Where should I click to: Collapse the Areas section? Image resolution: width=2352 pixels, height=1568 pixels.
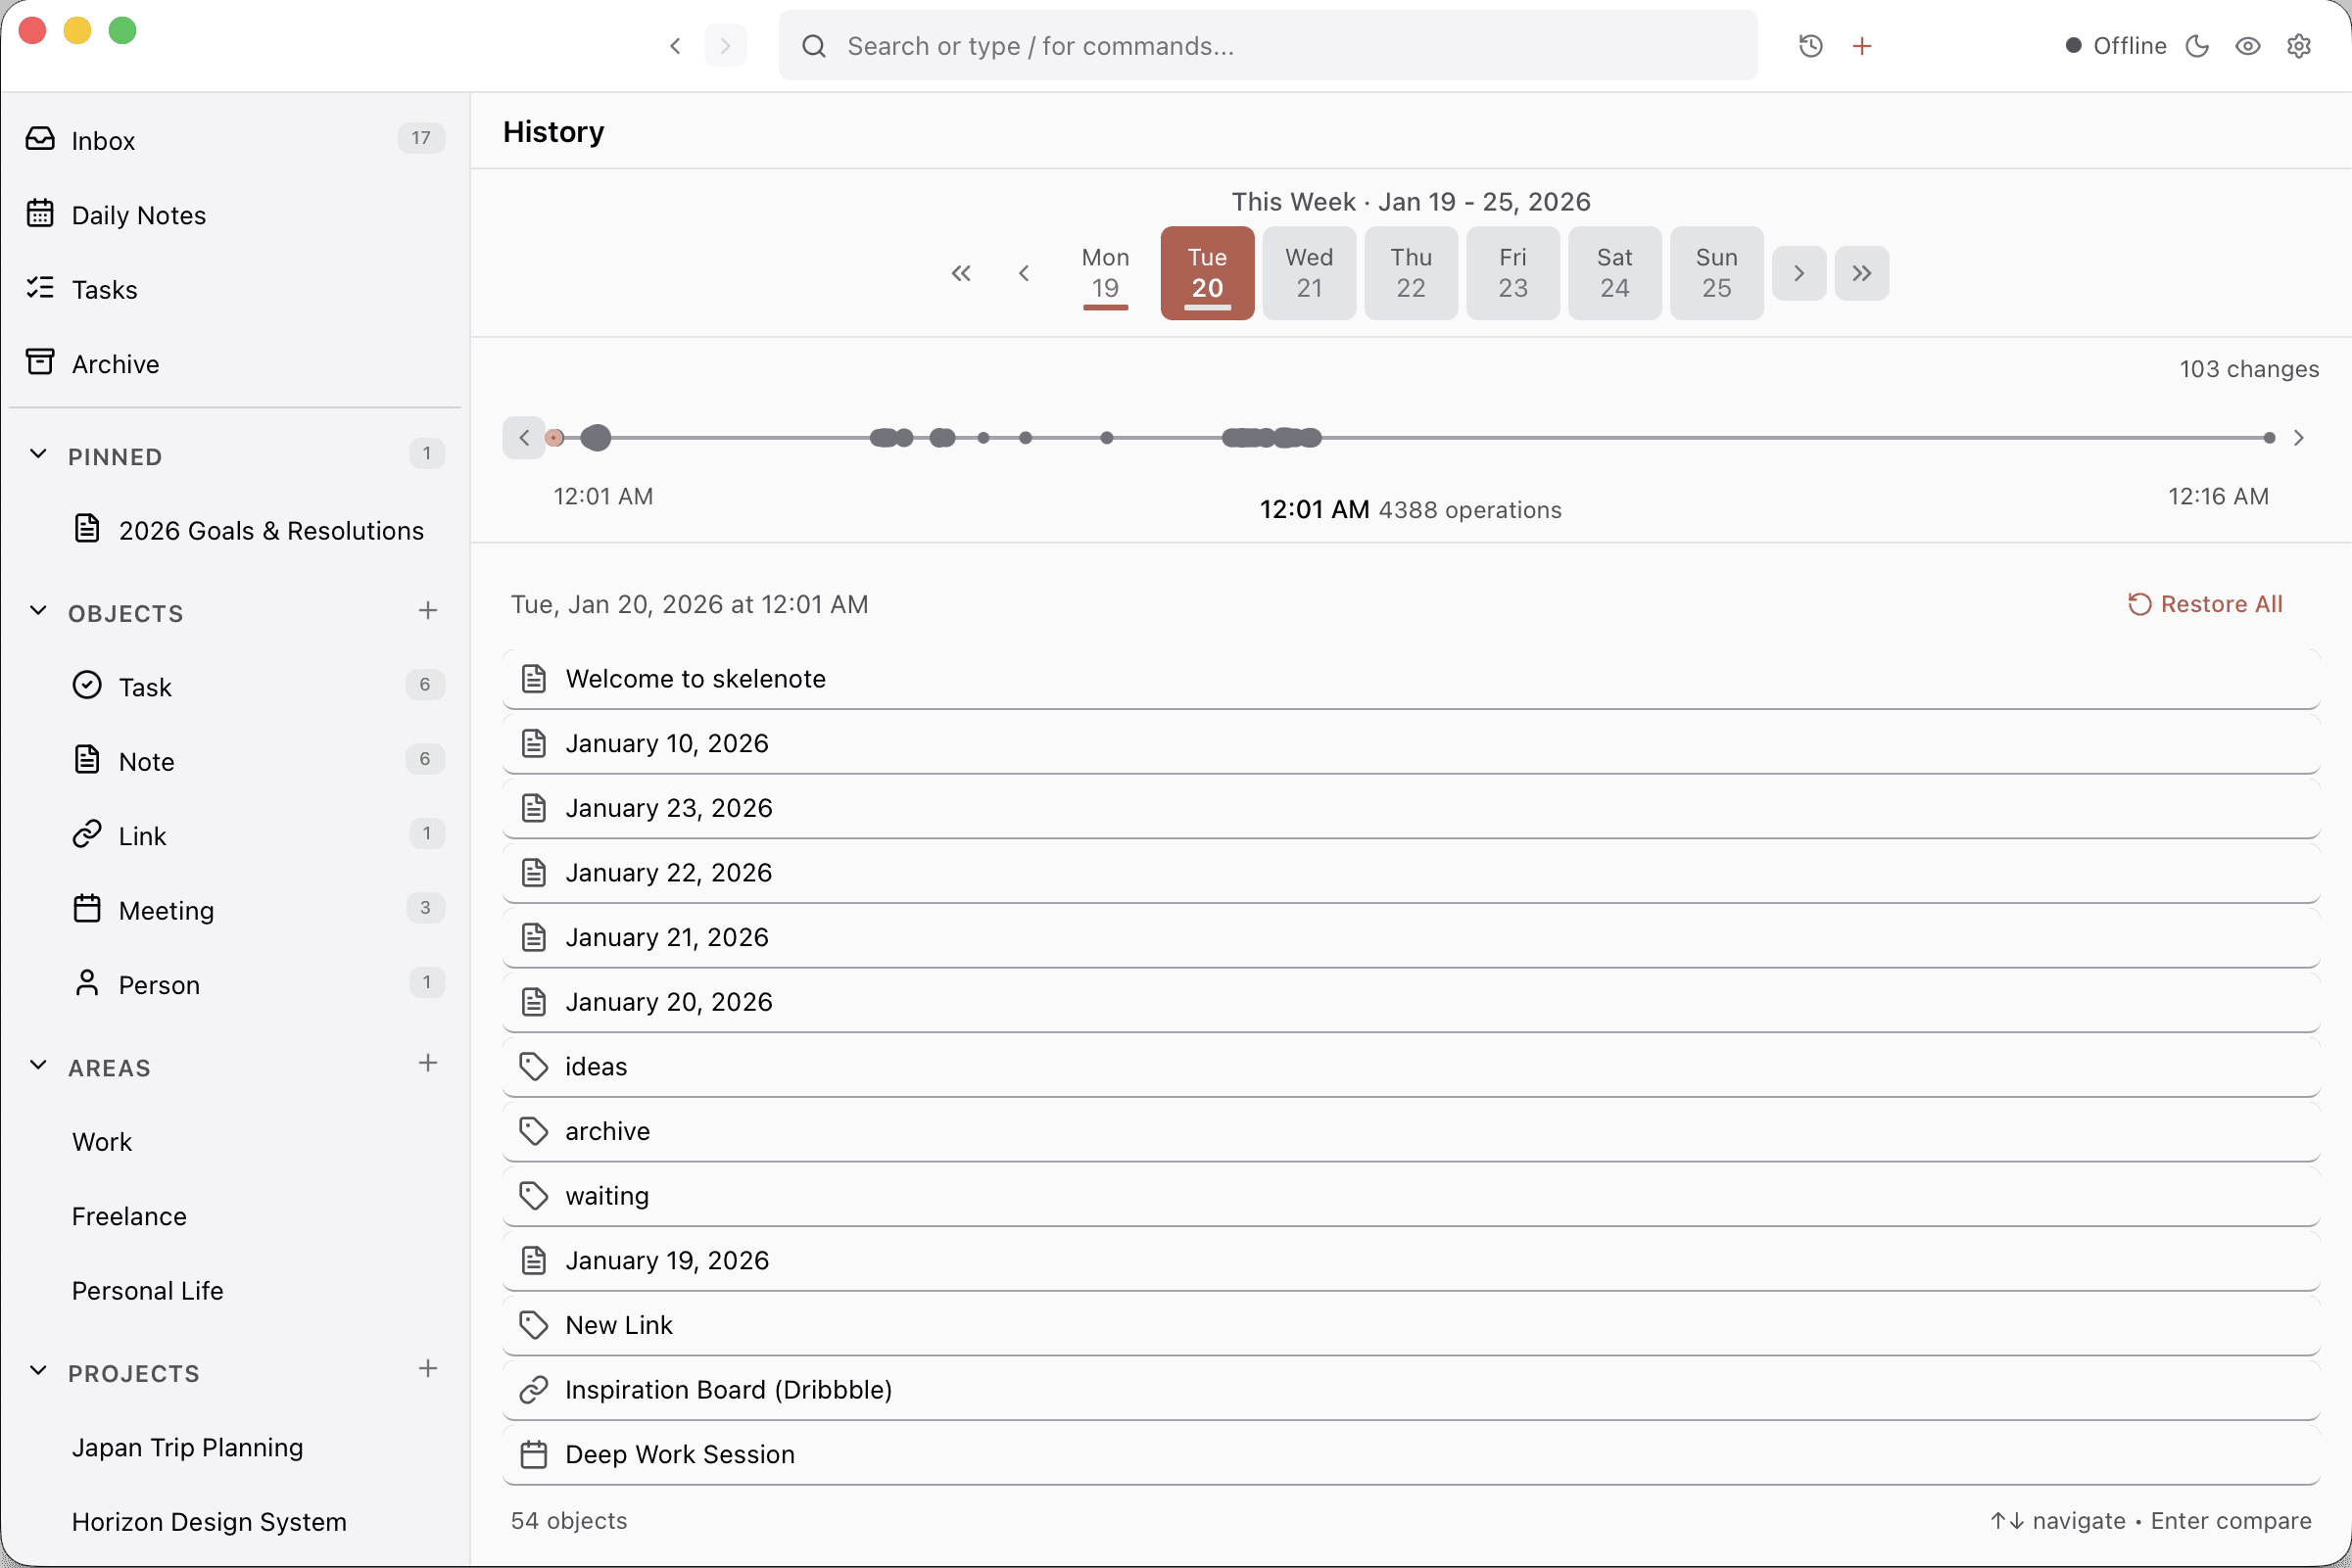(x=38, y=1066)
